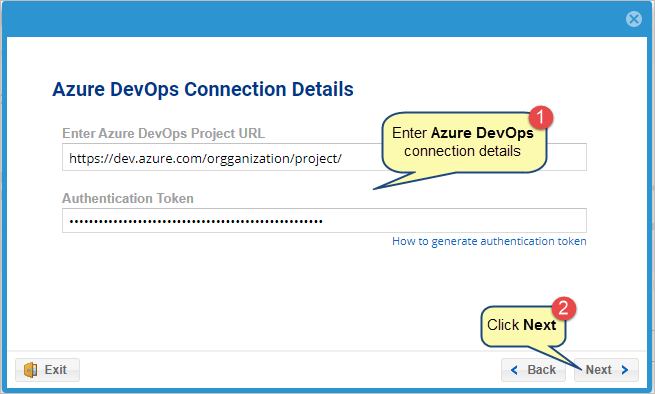This screenshot has width=655, height=394.
Task: Click the red number 2 badge
Action: [x=564, y=308]
